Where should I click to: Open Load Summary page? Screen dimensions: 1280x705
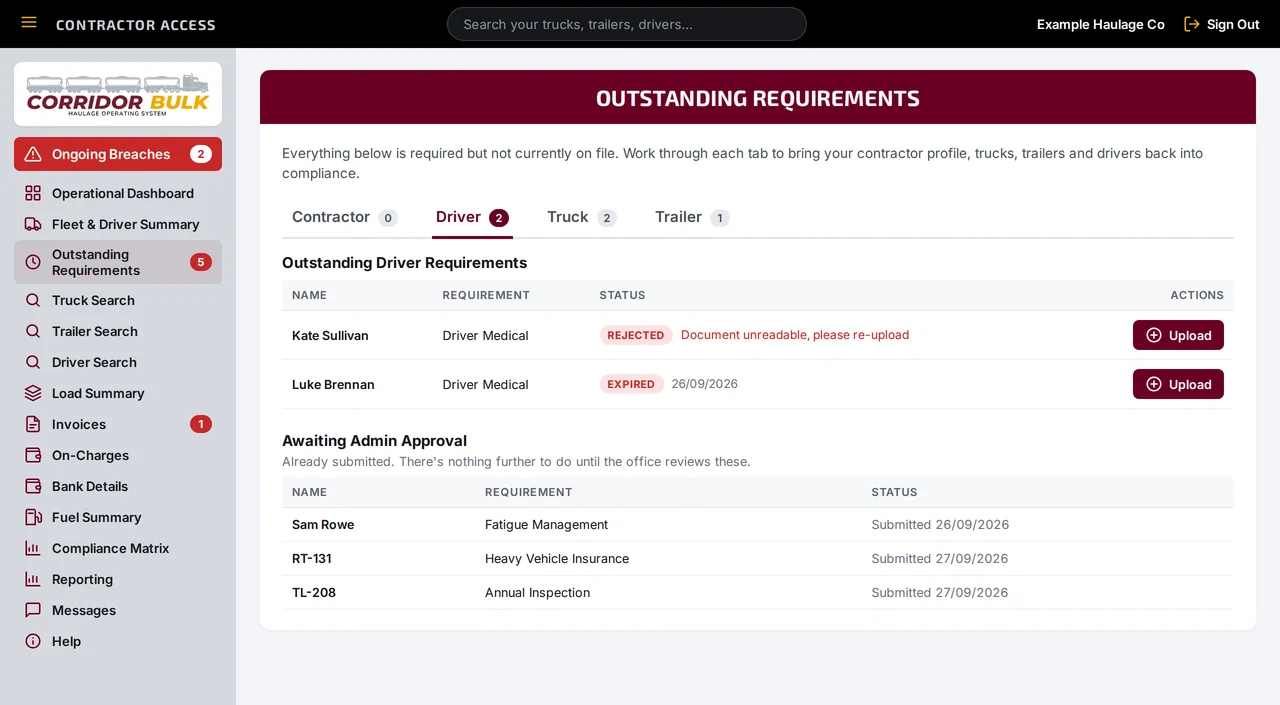tap(118, 393)
